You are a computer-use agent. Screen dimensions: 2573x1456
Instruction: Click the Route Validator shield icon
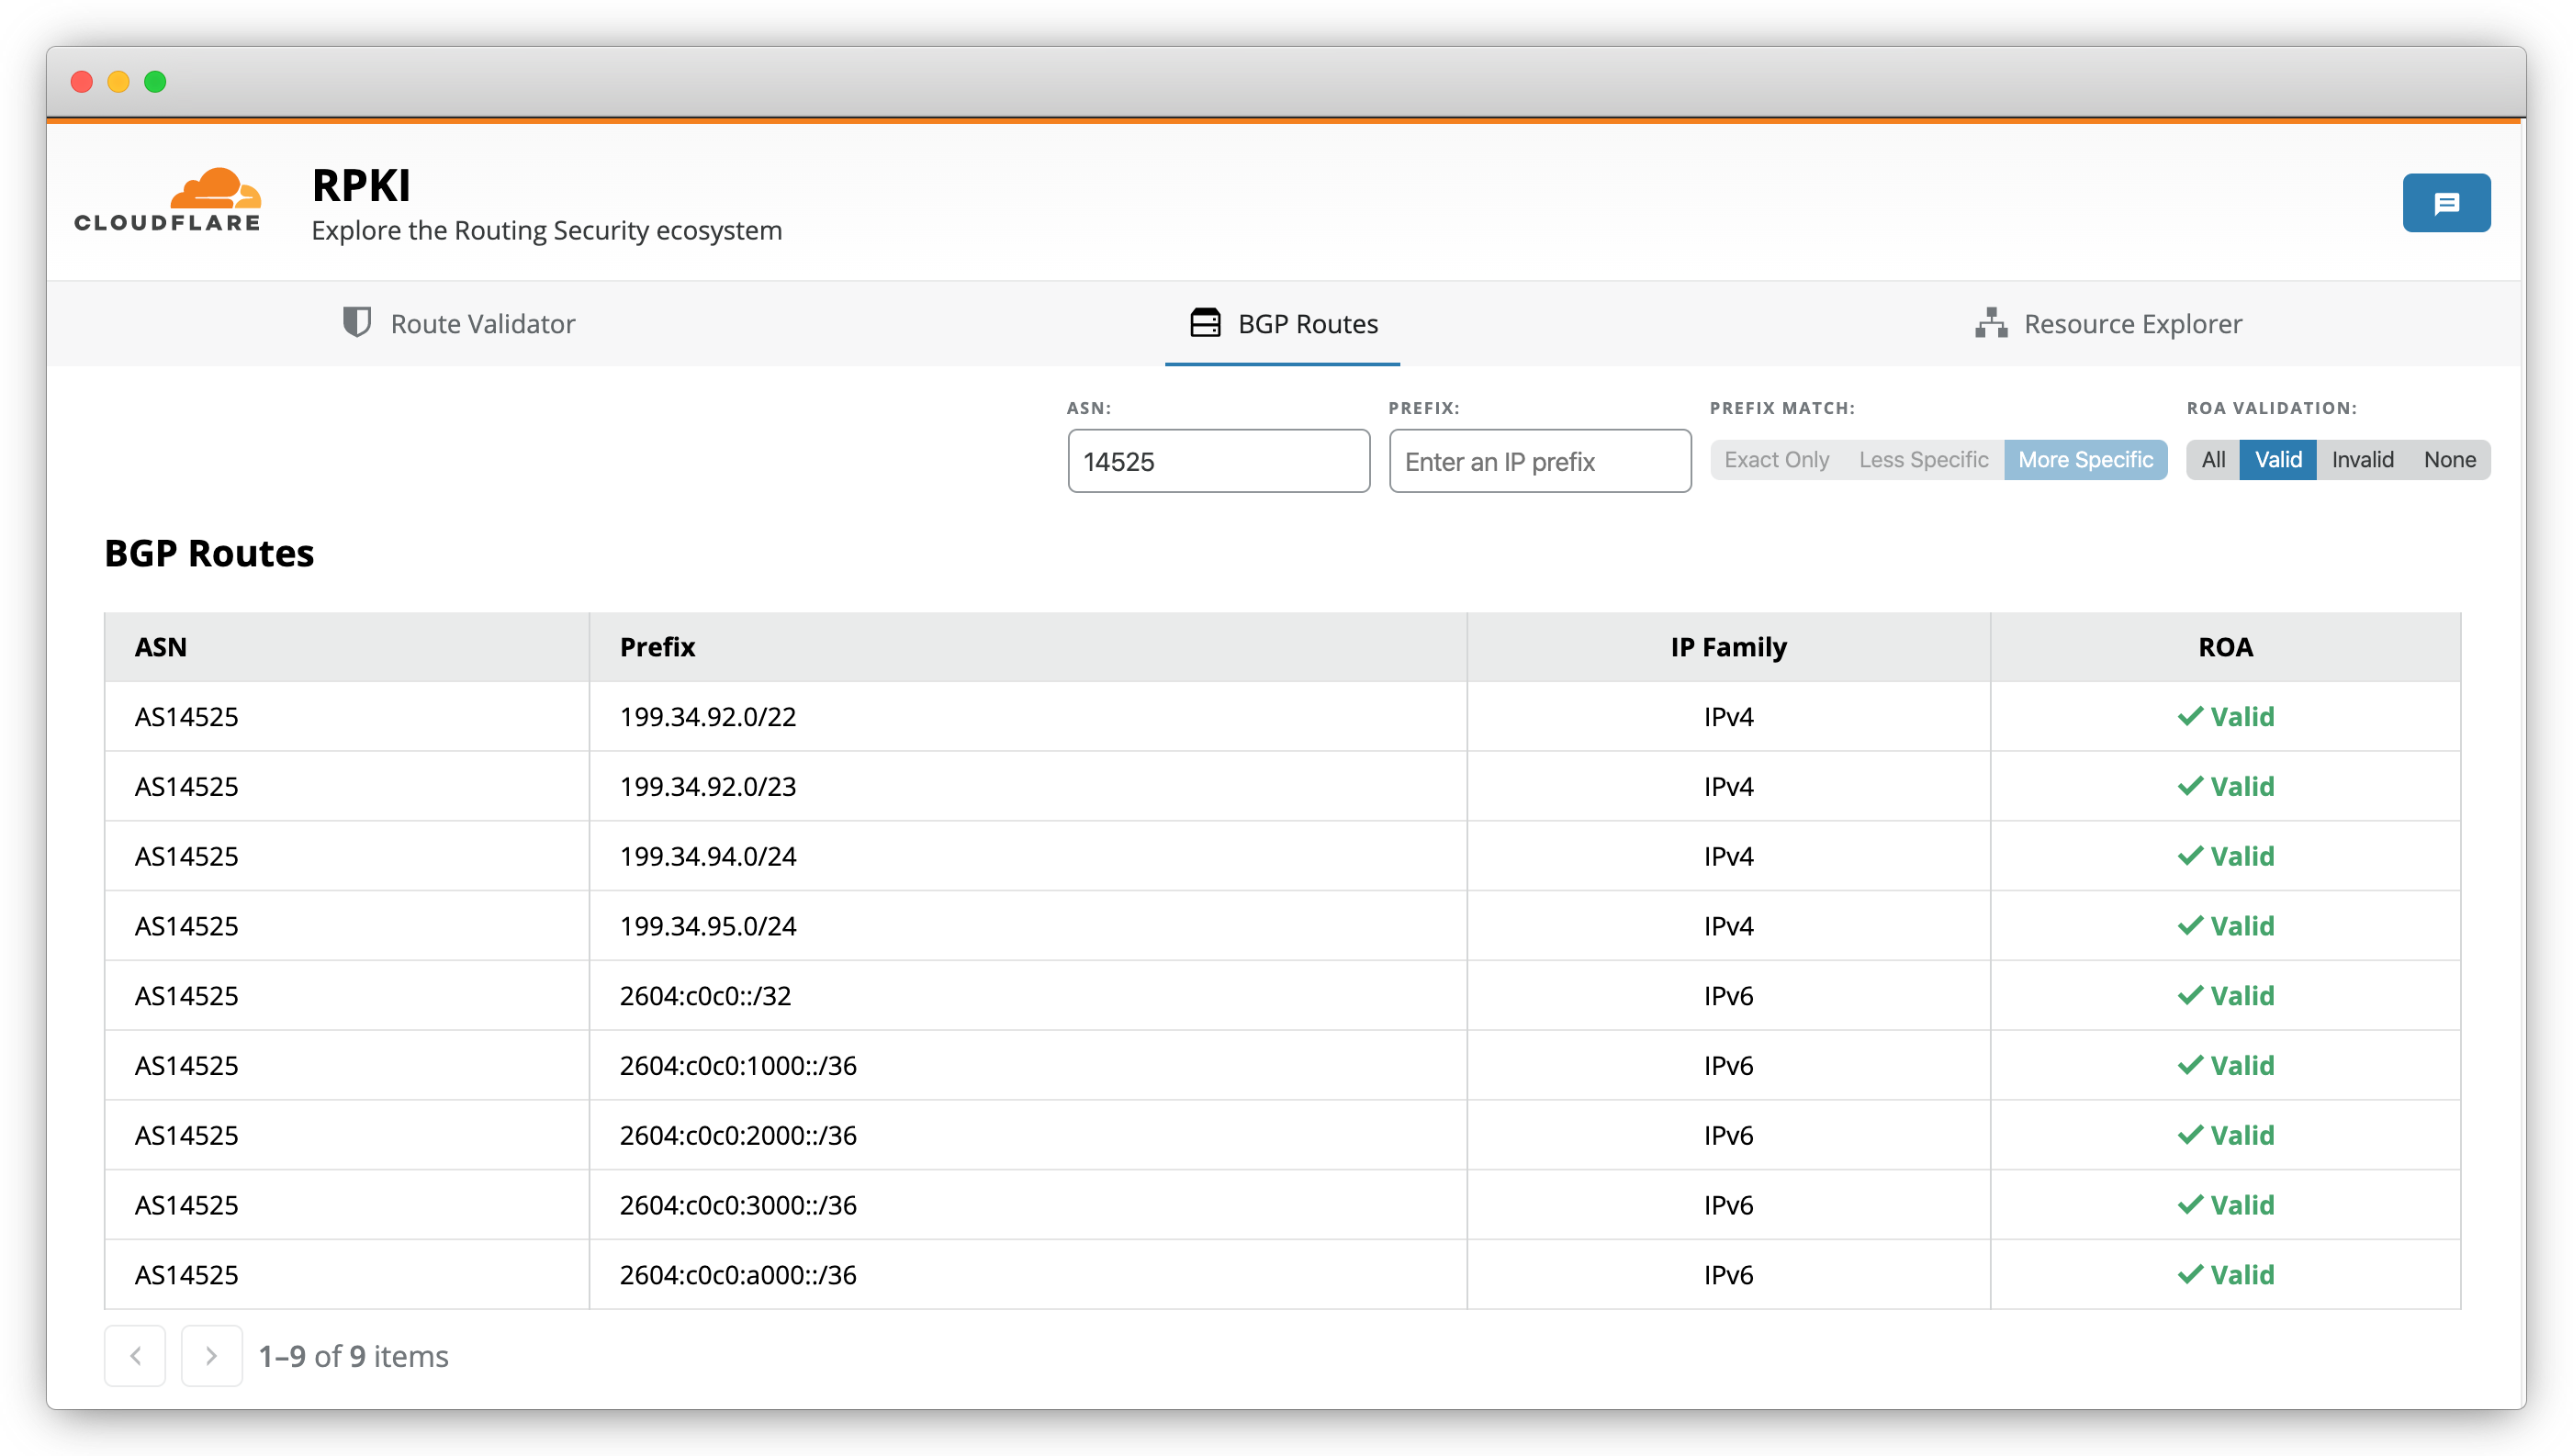(357, 323)
